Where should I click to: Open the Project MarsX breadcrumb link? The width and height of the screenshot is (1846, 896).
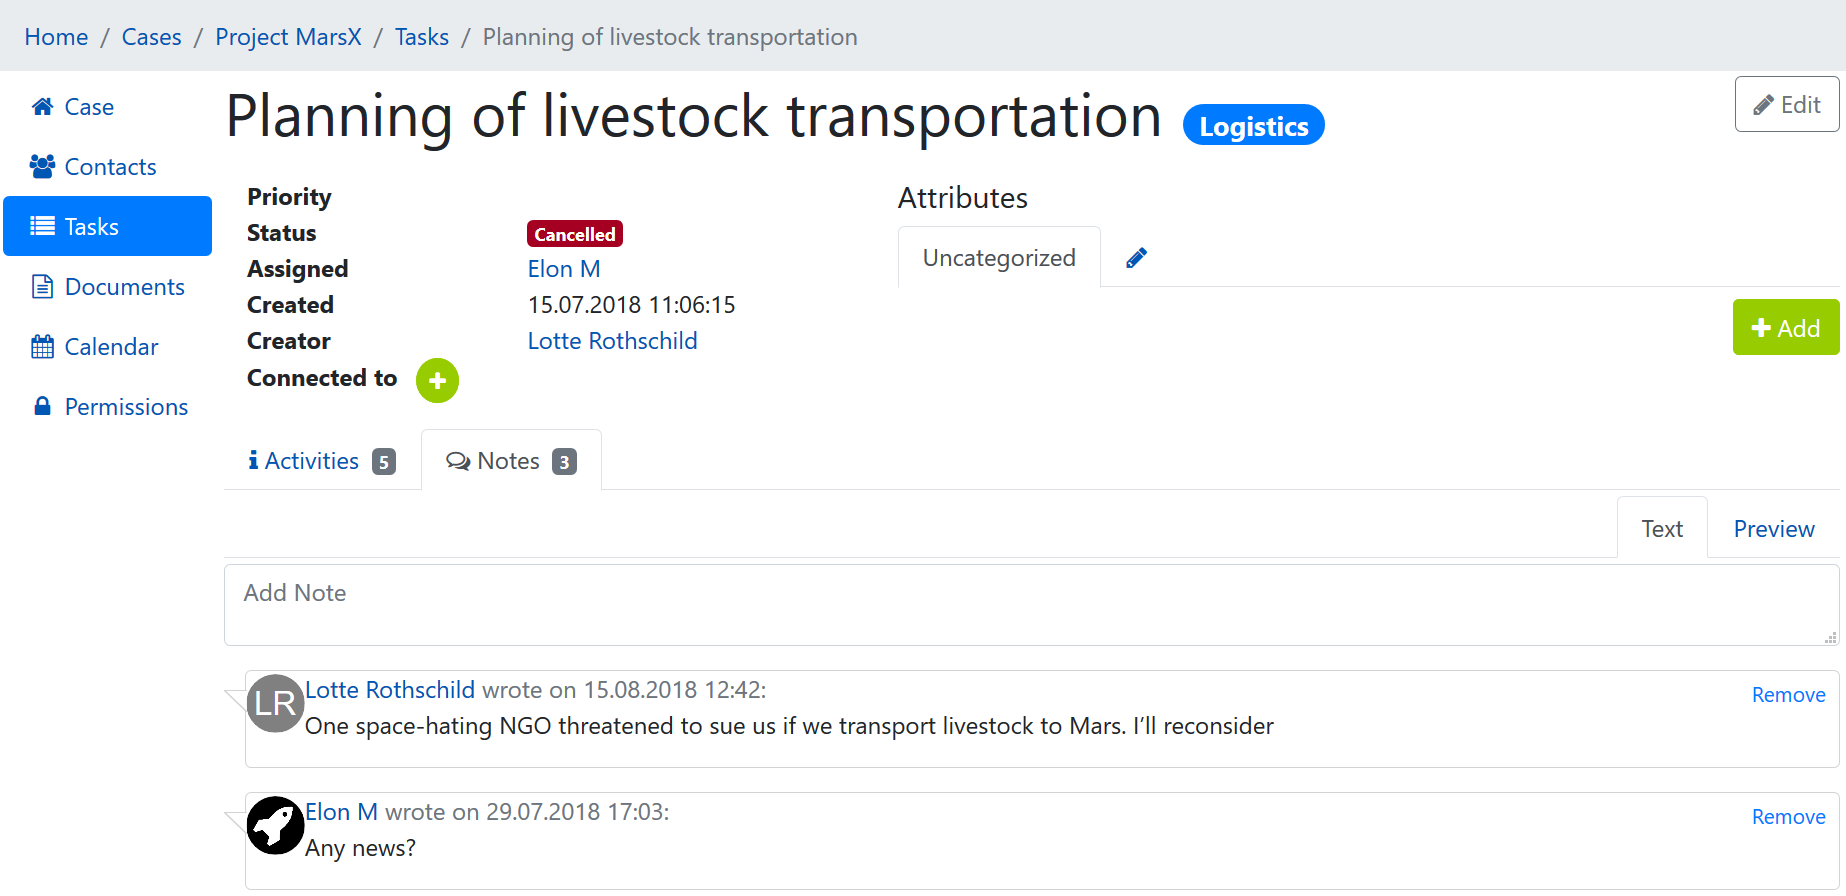pyautogui.click(x=288, y=37)
